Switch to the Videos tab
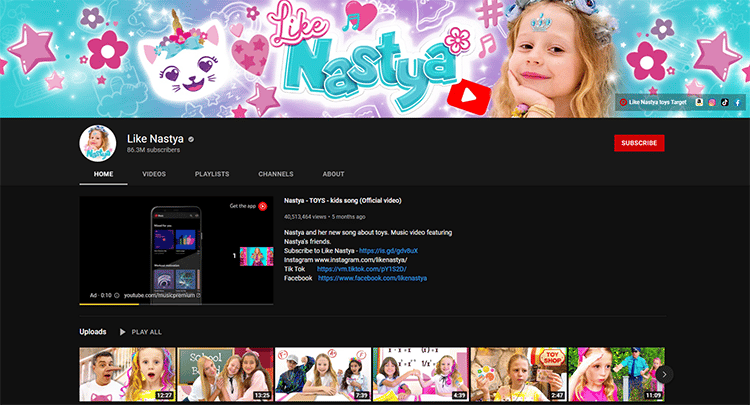 (x=154, y=174)
